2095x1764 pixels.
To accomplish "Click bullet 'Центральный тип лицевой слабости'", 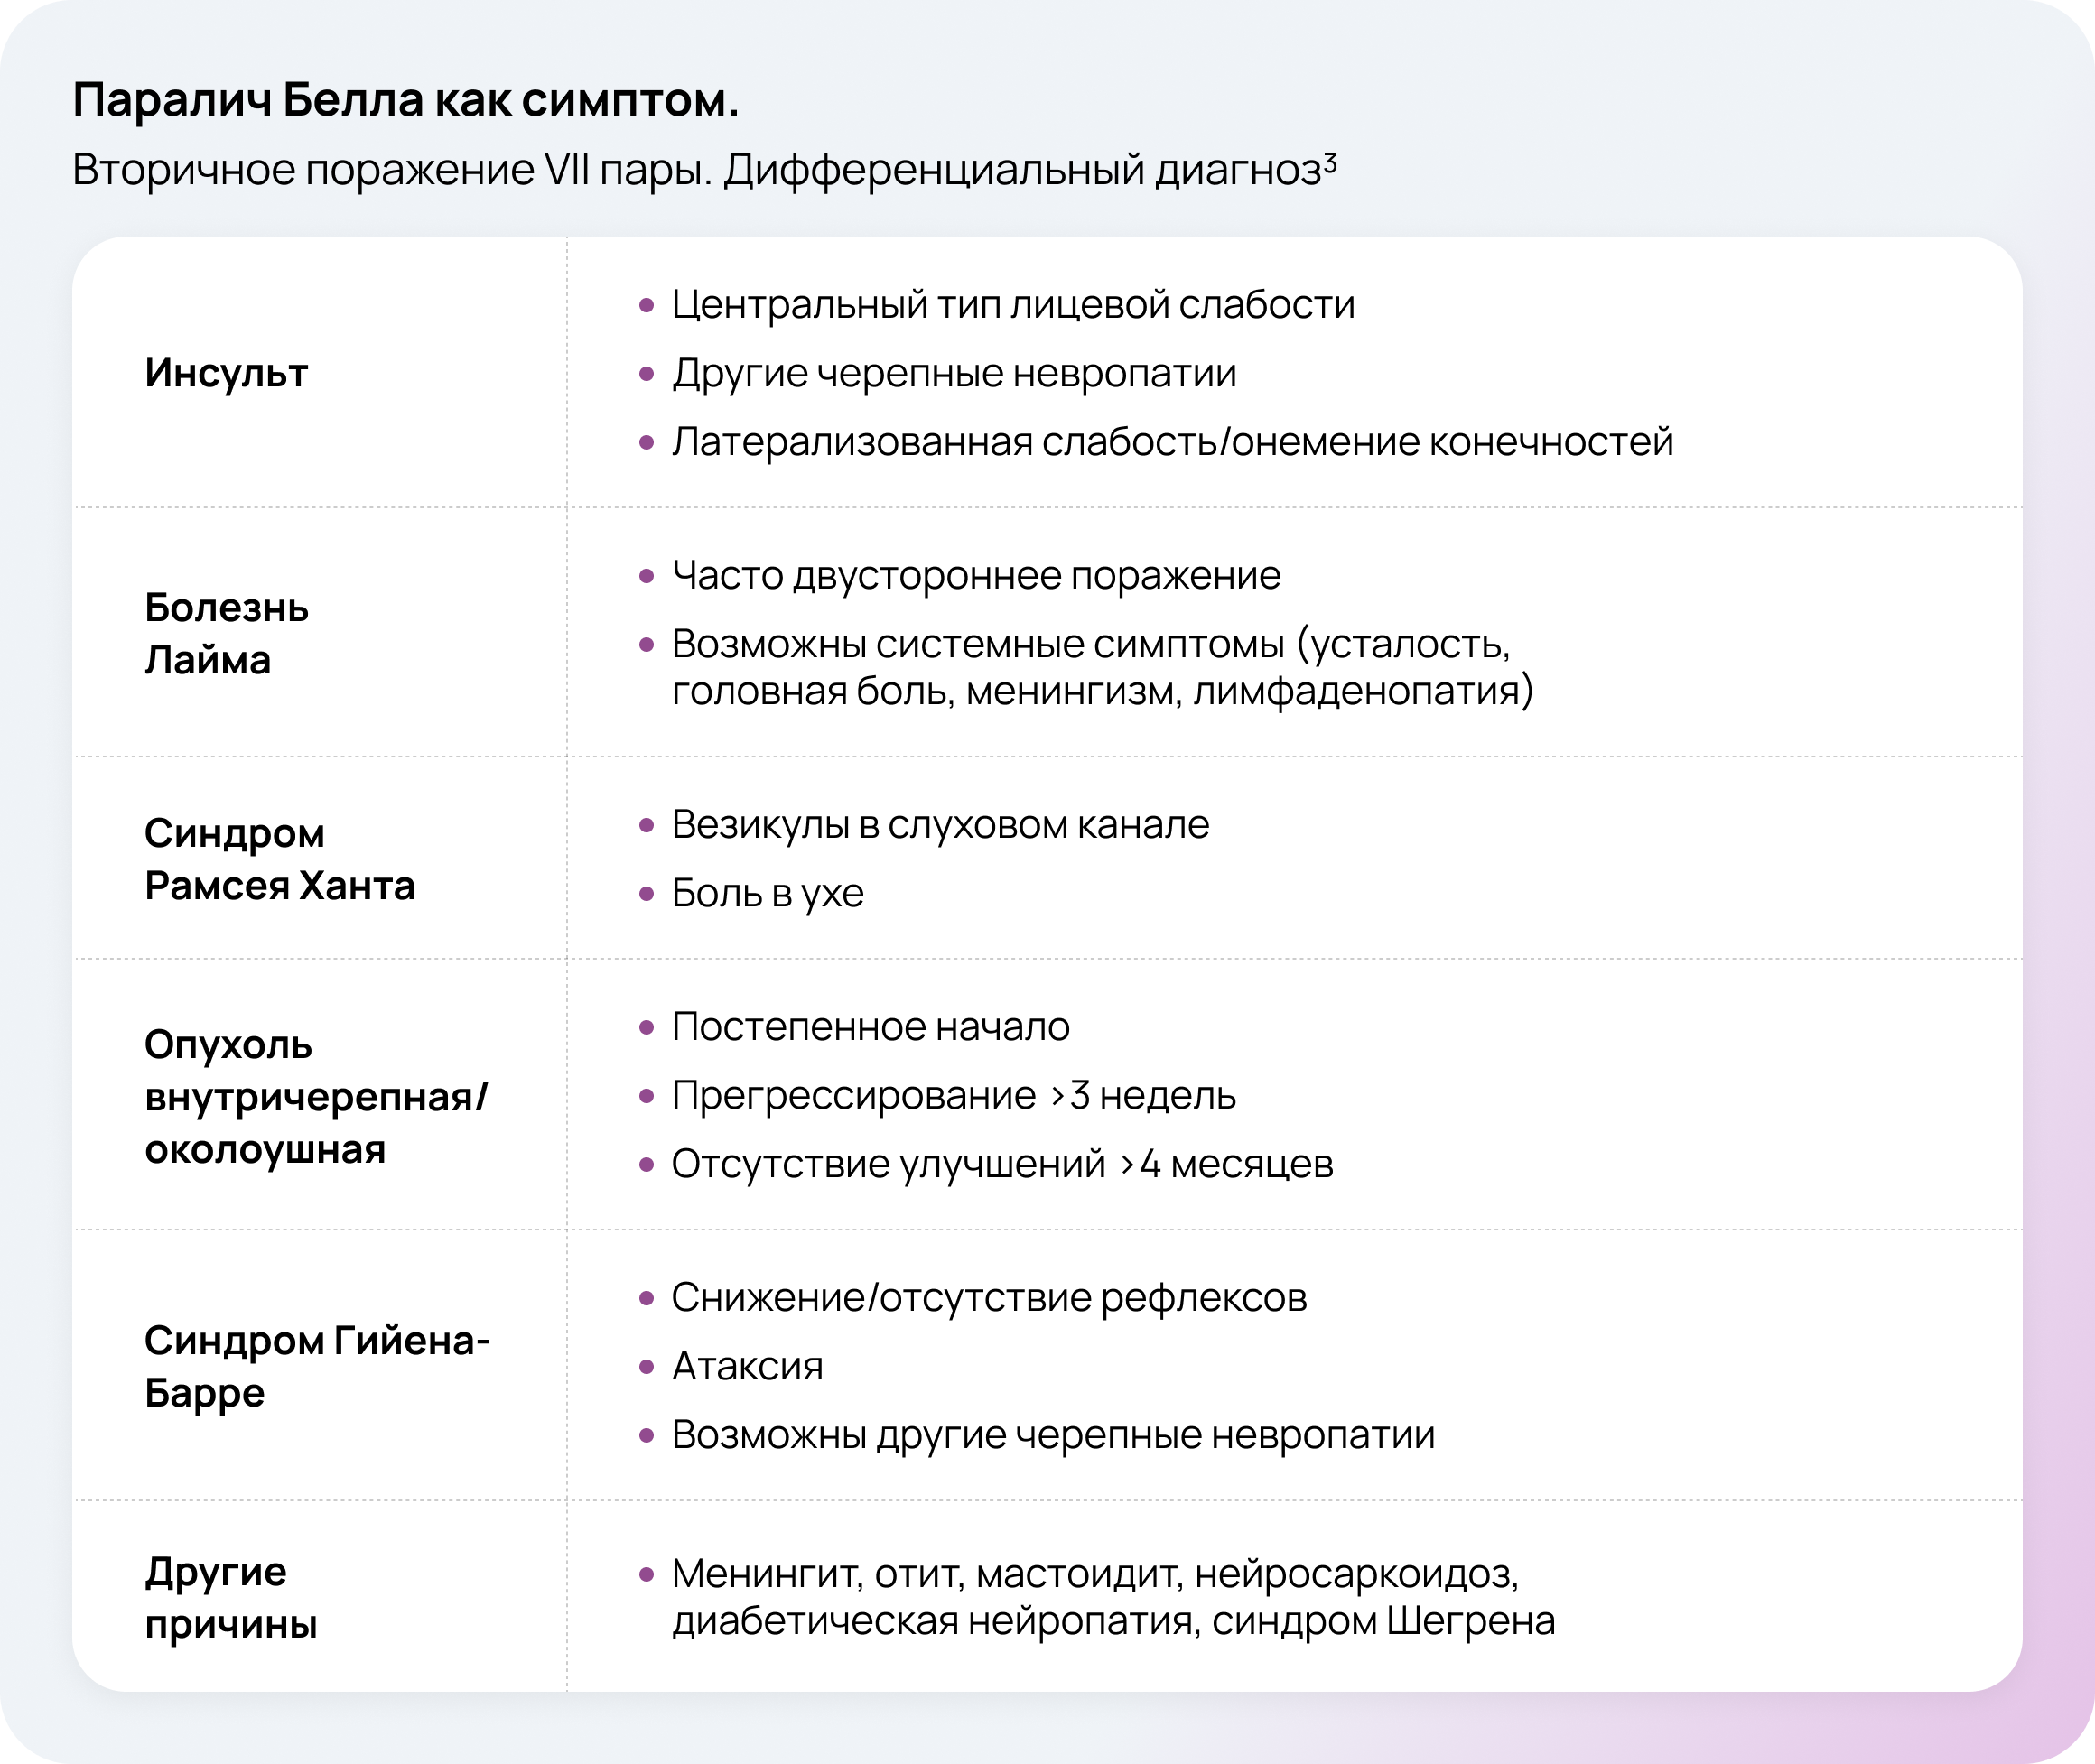I will [1012, 305].
